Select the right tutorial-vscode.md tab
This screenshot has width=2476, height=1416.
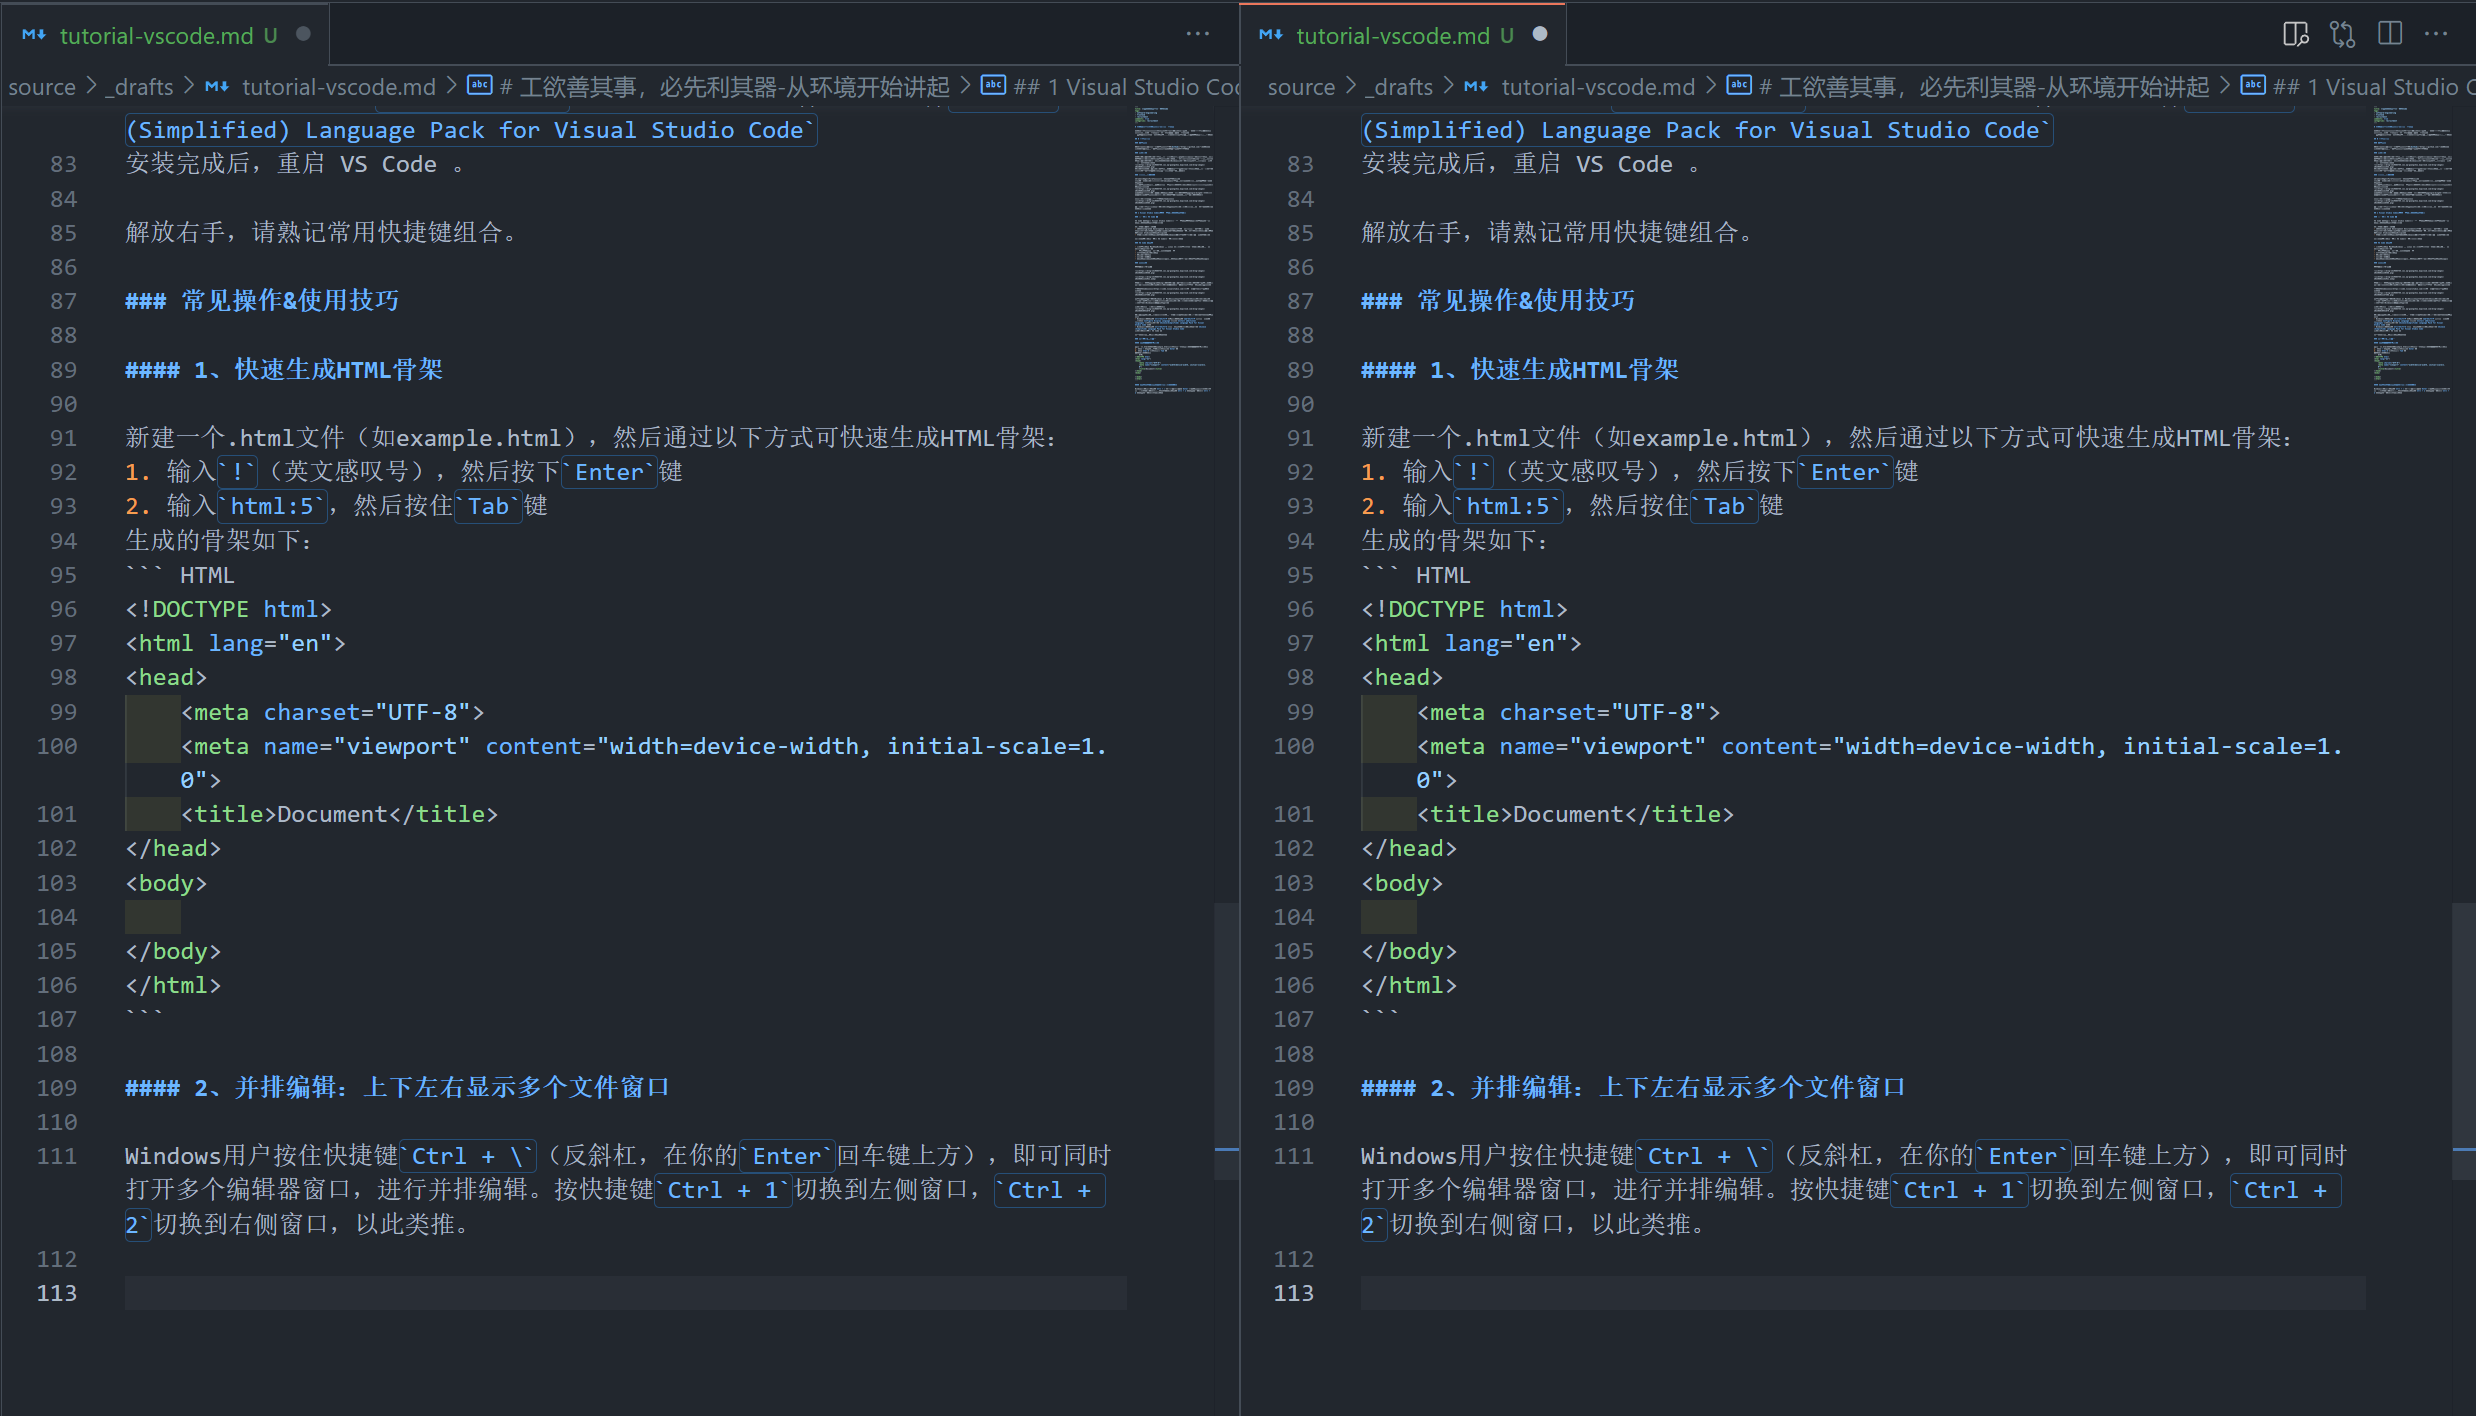[1392, 36]
